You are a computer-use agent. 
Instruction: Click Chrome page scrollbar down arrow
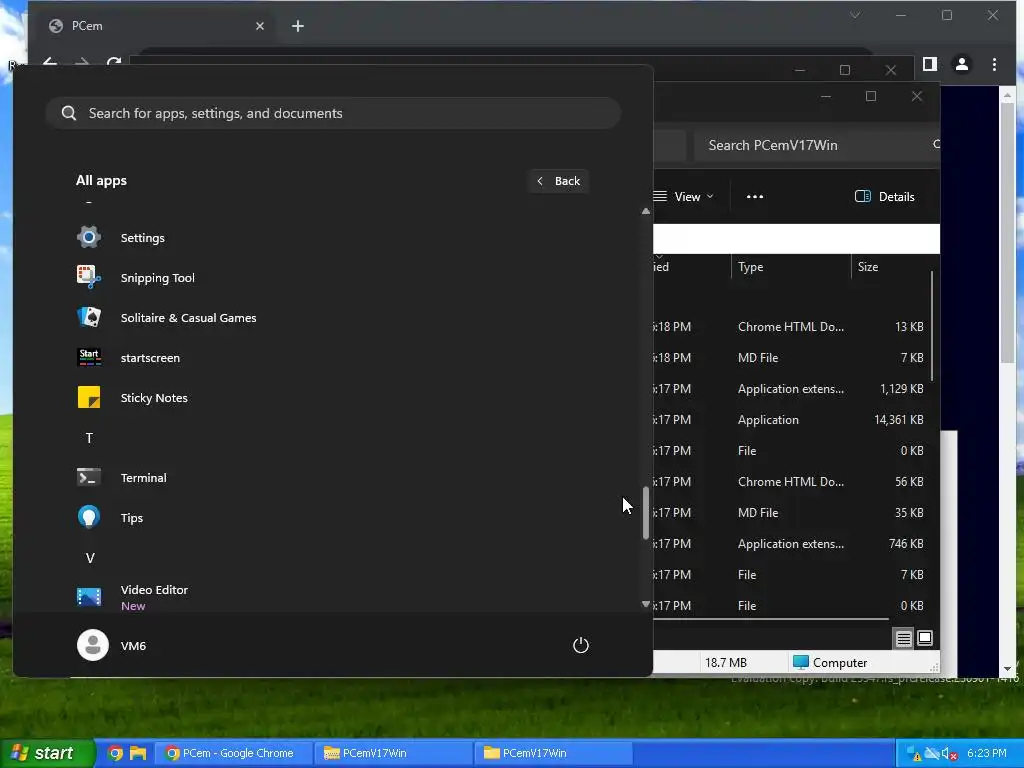(1007, 669)
